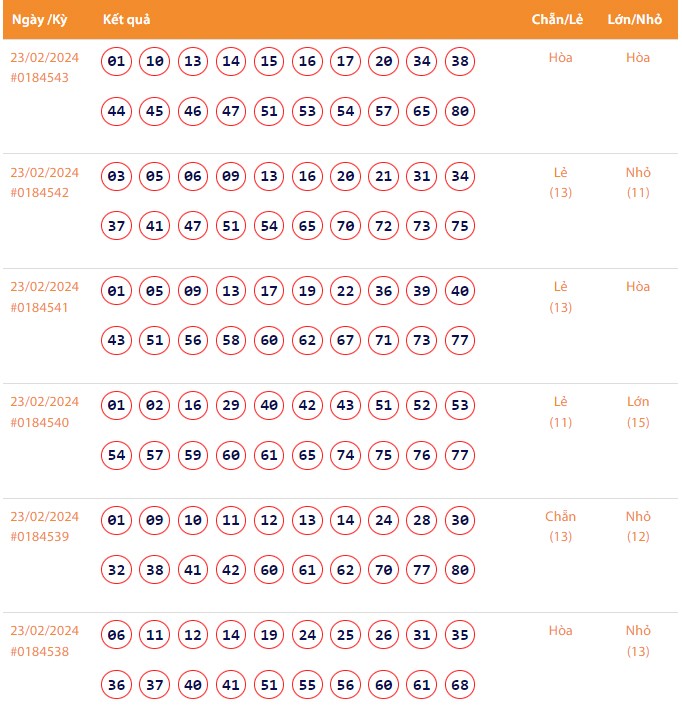682x721 pixels.
Task: Click 'Lớn (15)' result for draw #0184540
Action: (638, 411)
